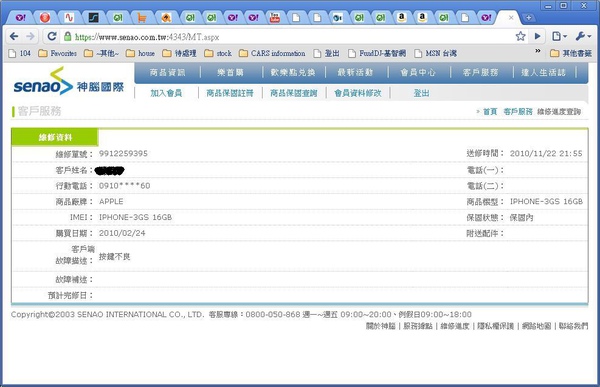Click the 聯絡我們 footer link

573,326
